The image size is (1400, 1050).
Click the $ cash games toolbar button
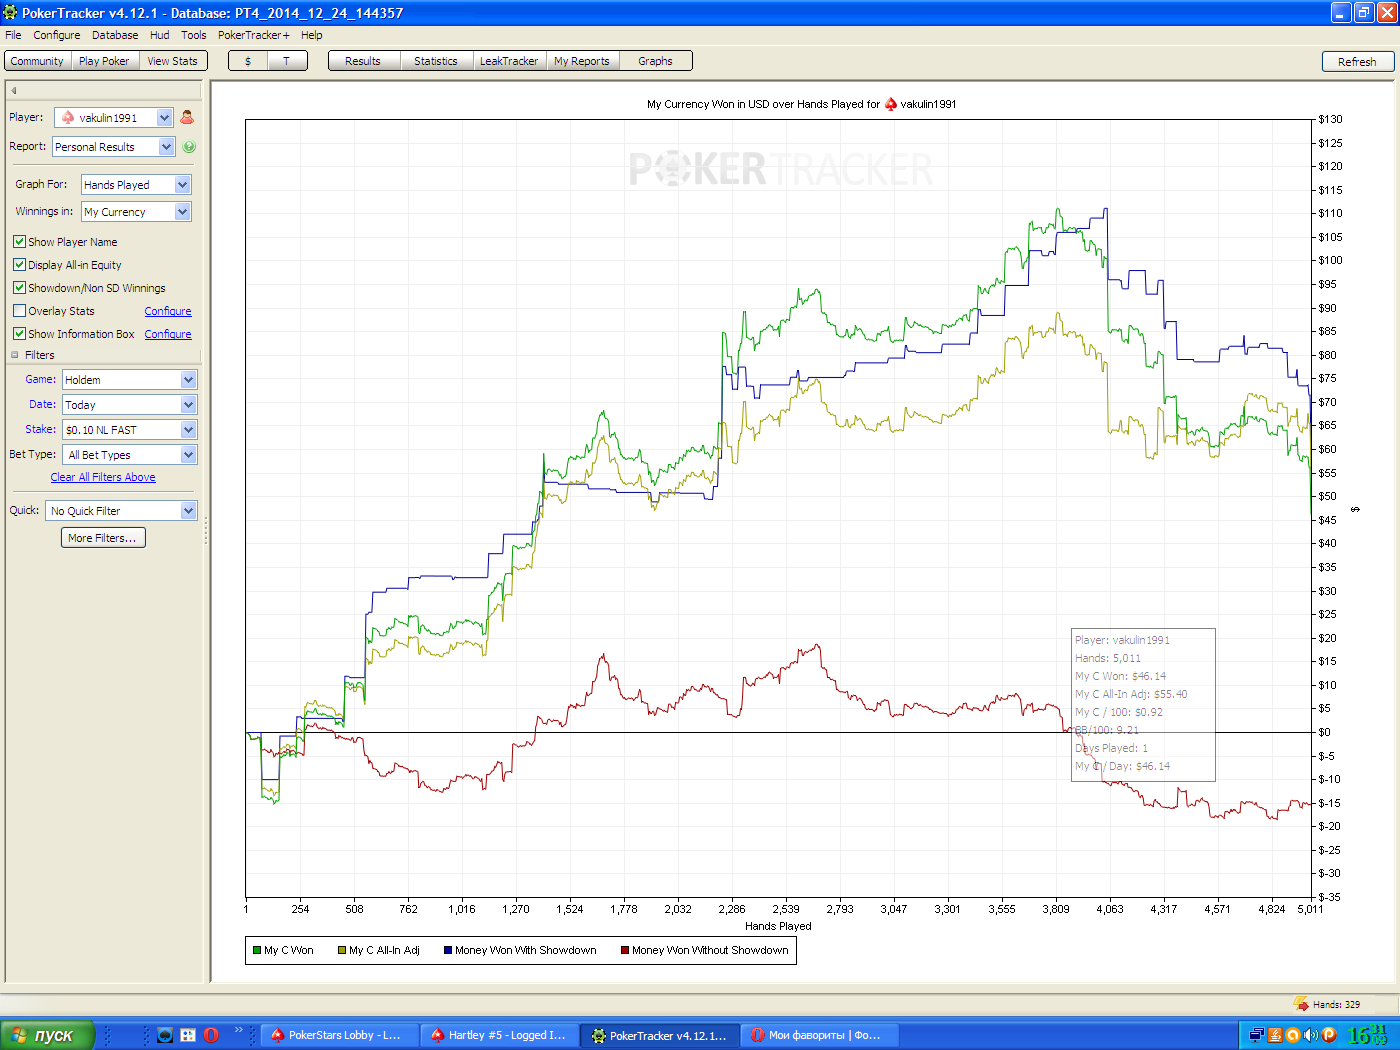coord(248,61)
